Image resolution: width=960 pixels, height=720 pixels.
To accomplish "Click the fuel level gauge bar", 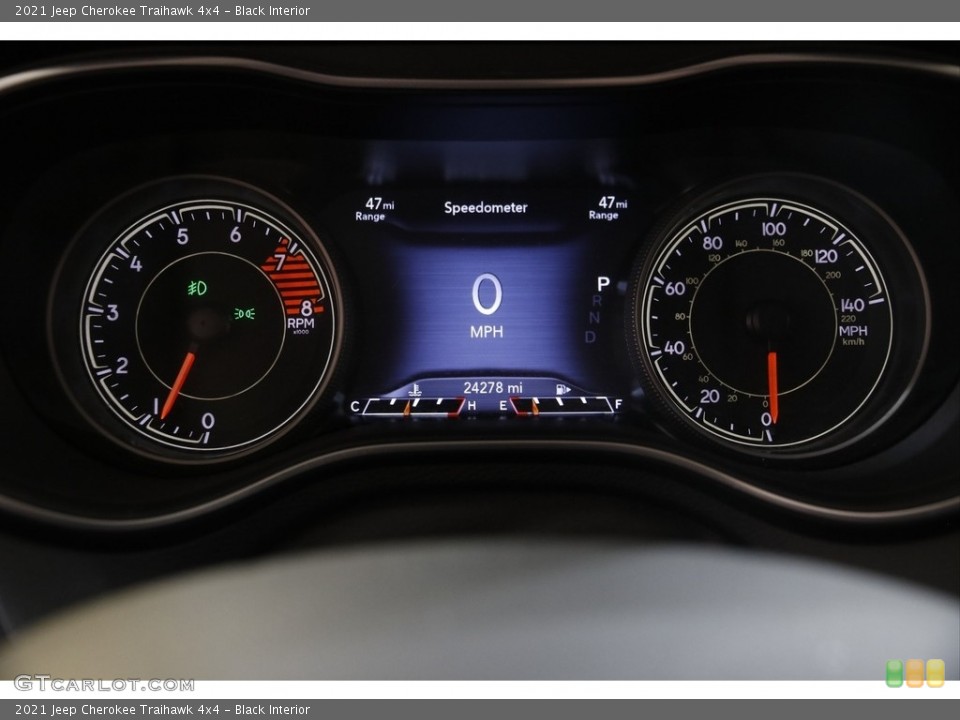I will tap(562, 406).
